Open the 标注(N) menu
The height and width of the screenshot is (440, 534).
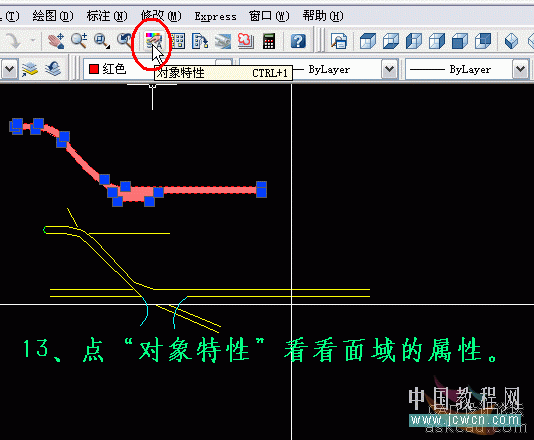coord(107,16)
